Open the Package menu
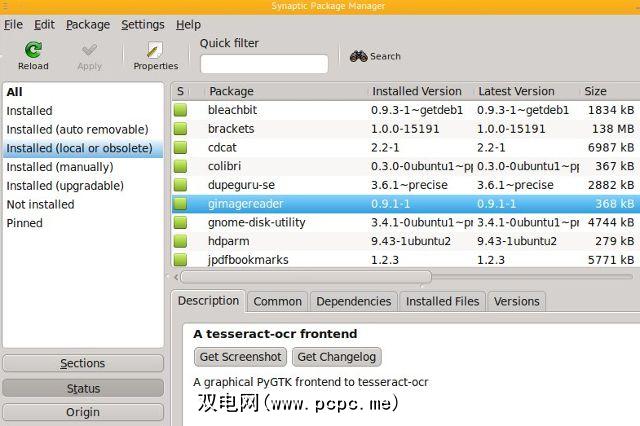 pos(88,24)
